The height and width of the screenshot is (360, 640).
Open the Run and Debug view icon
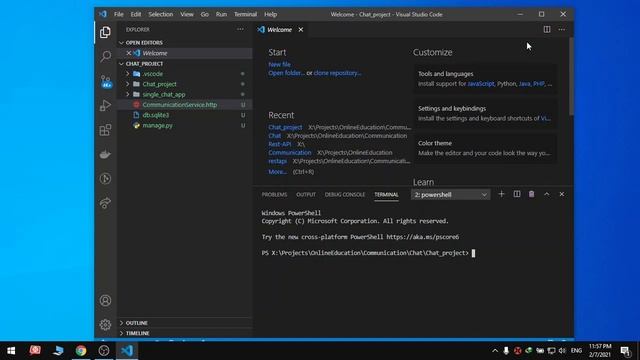click(x=105, y=105)
